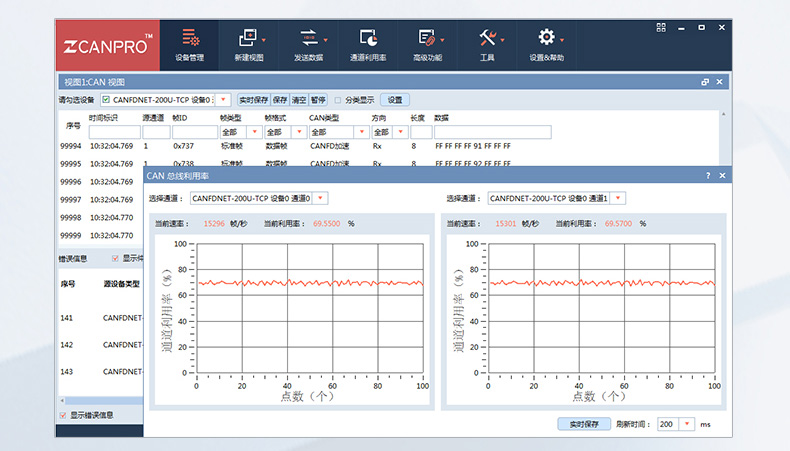Click the 高级功能 advanced functions icon

[427, 38]
